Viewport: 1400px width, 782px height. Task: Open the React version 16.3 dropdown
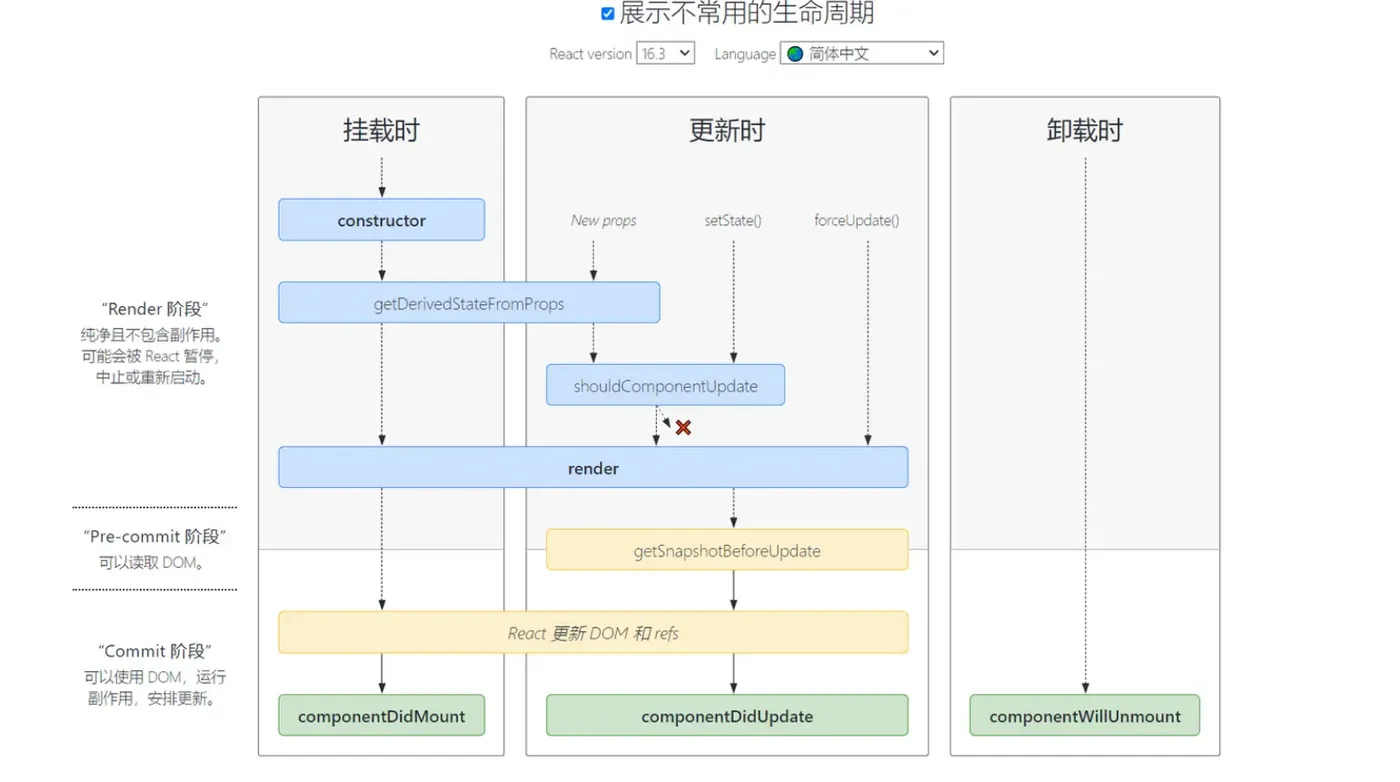pyautogui.click(x=665, y=53)
